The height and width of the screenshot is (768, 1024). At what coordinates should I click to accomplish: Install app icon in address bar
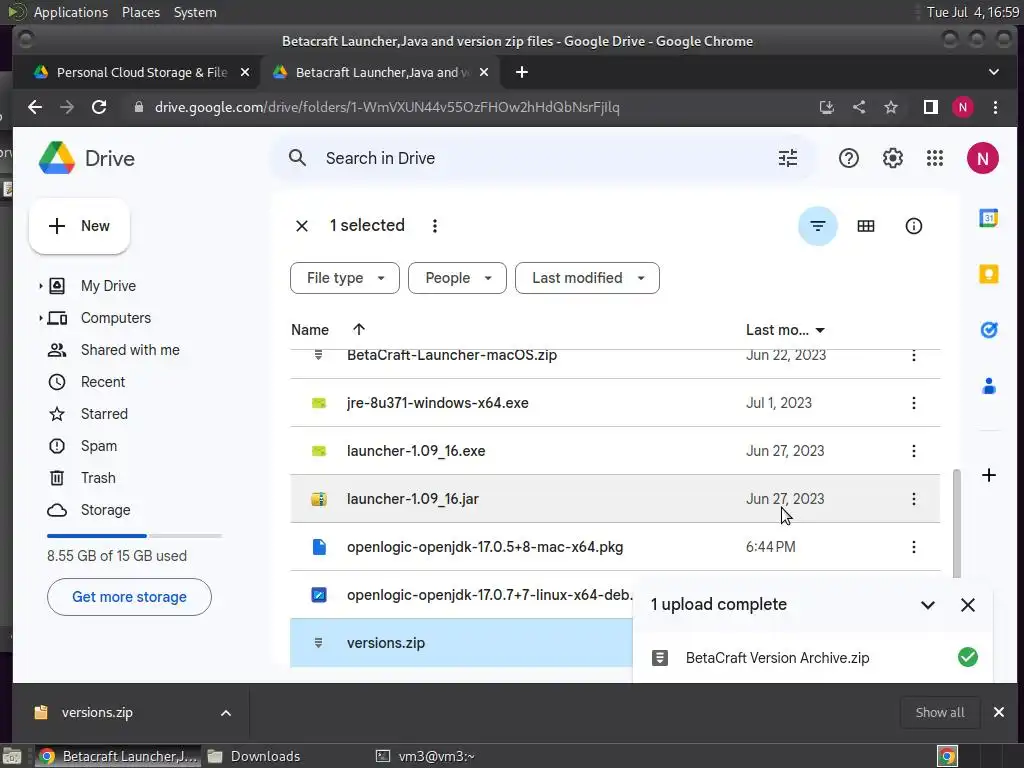tap(827, 107)
